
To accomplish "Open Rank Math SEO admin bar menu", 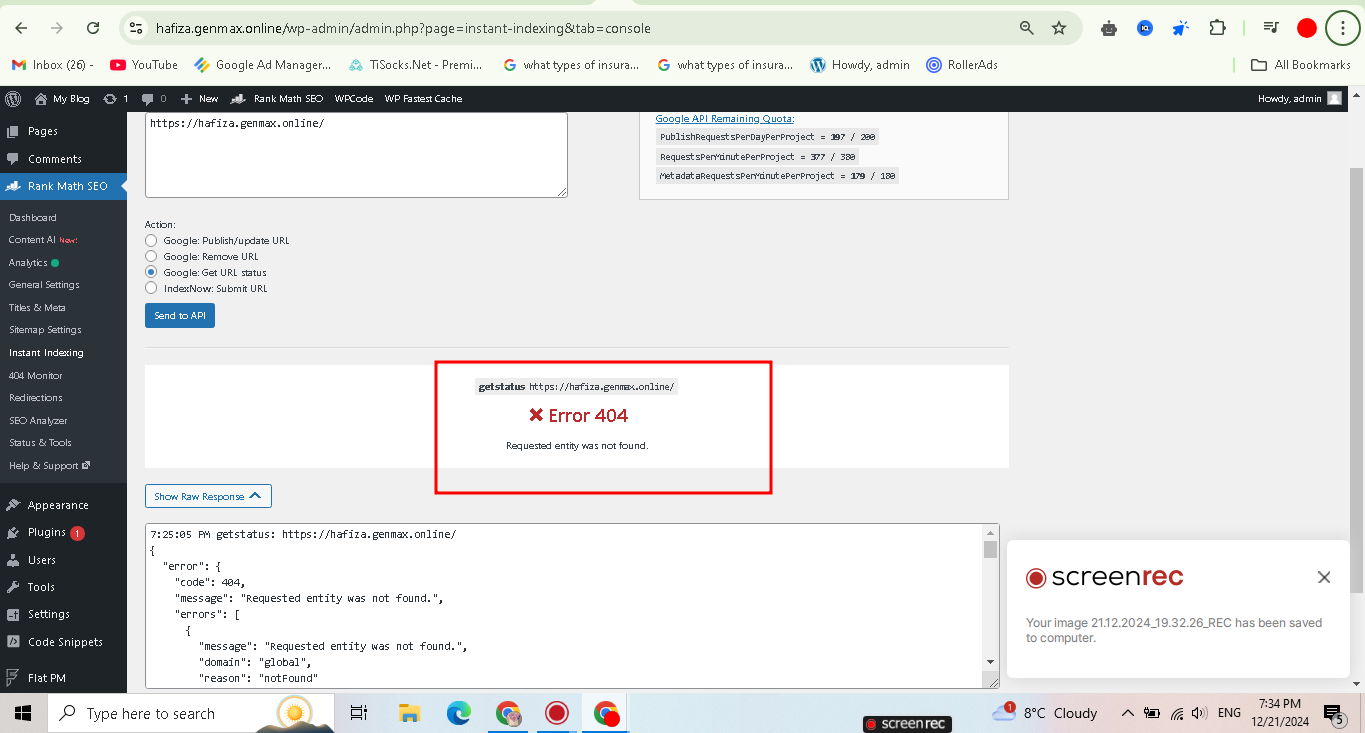I will (277, 99).
